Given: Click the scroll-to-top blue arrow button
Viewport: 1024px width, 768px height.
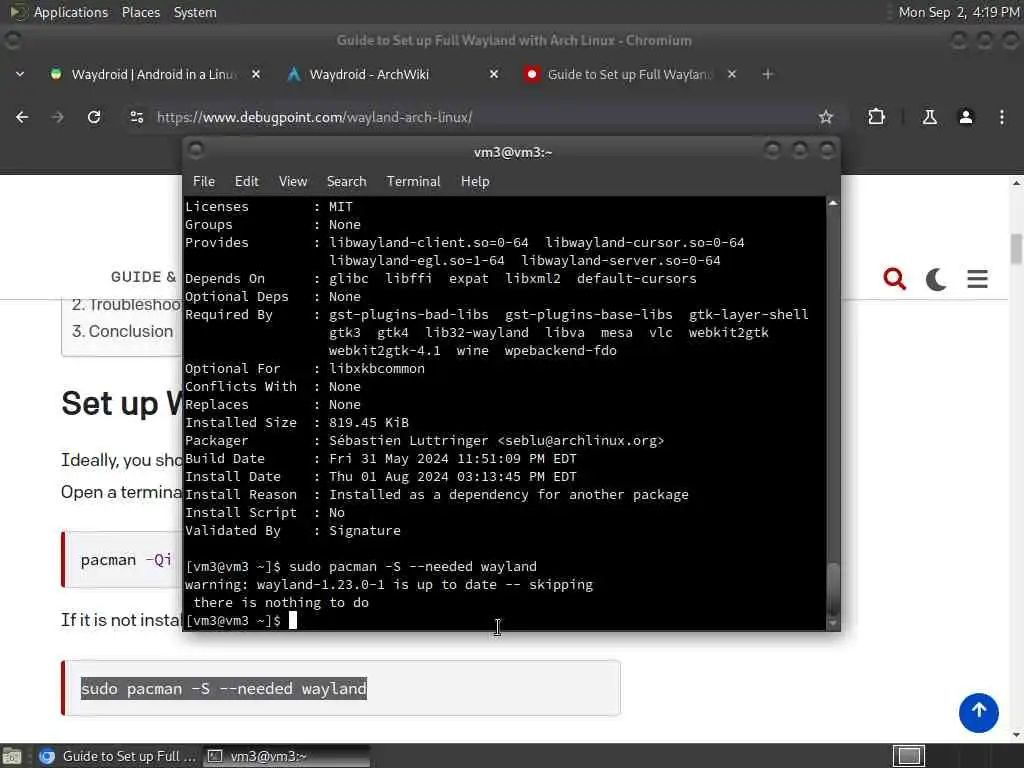Looking at the screenshot, I should [978, 712].
